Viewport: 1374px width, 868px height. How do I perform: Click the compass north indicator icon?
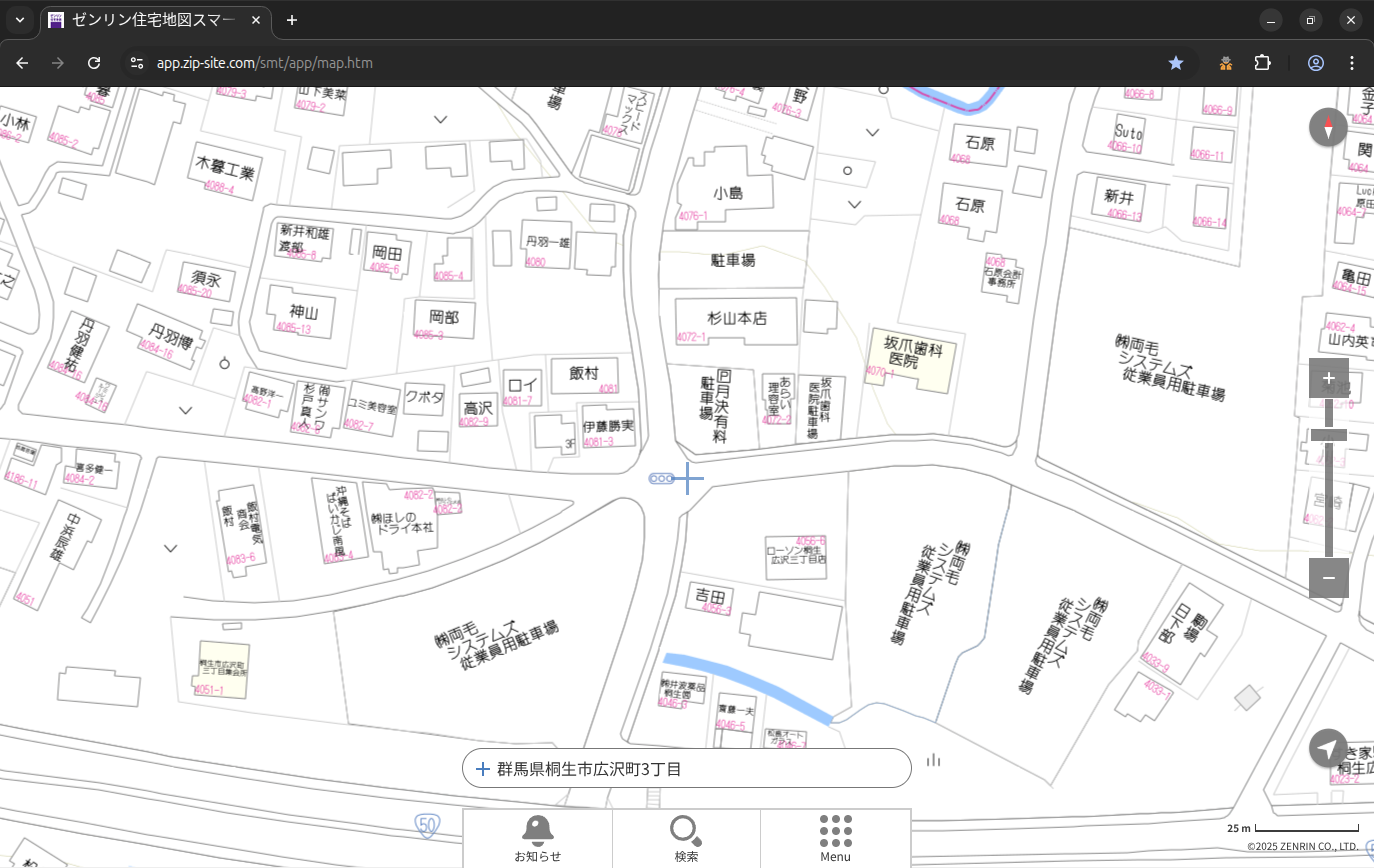[1328, 127]
